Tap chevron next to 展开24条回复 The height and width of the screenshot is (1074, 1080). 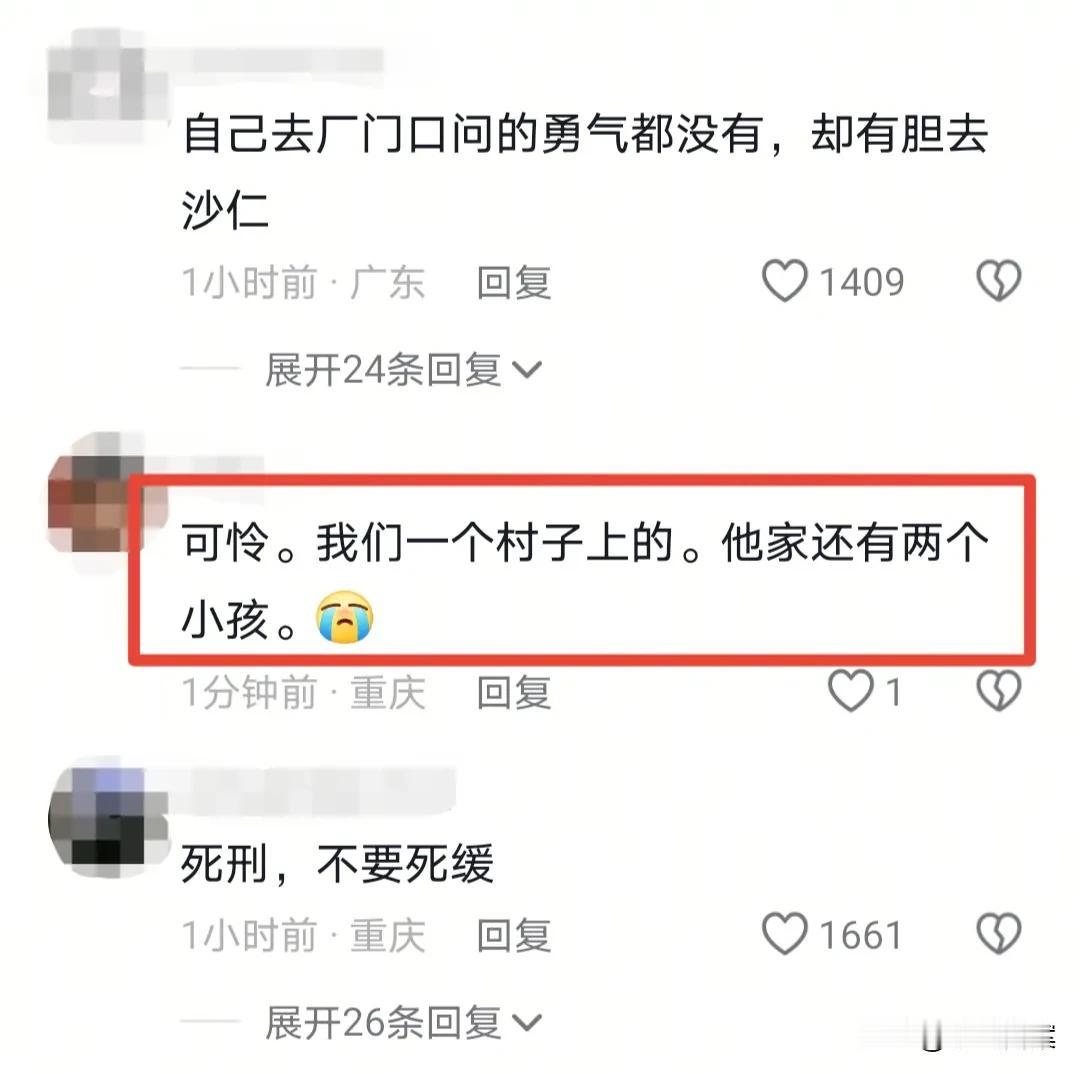click(528, 371)
